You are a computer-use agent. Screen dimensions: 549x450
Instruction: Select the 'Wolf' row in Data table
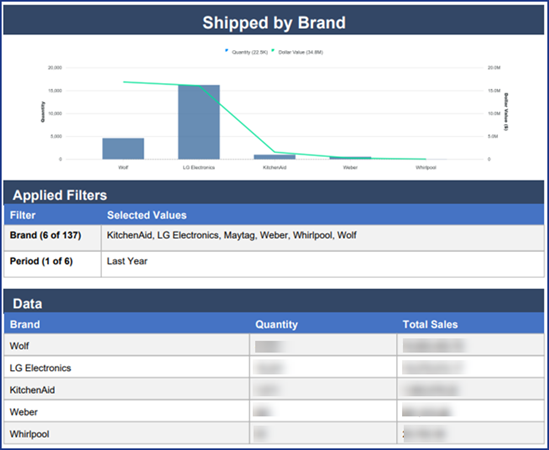coord(274,345)
